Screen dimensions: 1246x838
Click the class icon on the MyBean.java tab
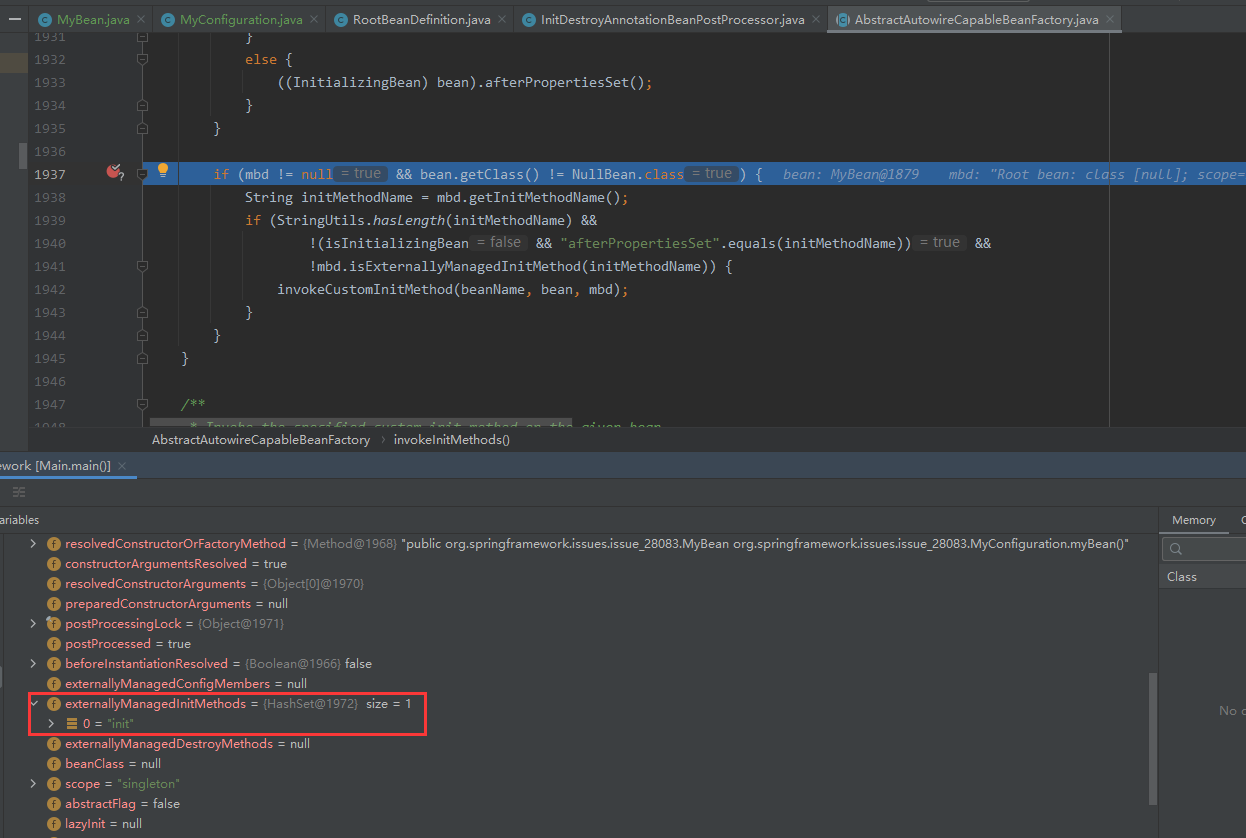coord(45,20)
